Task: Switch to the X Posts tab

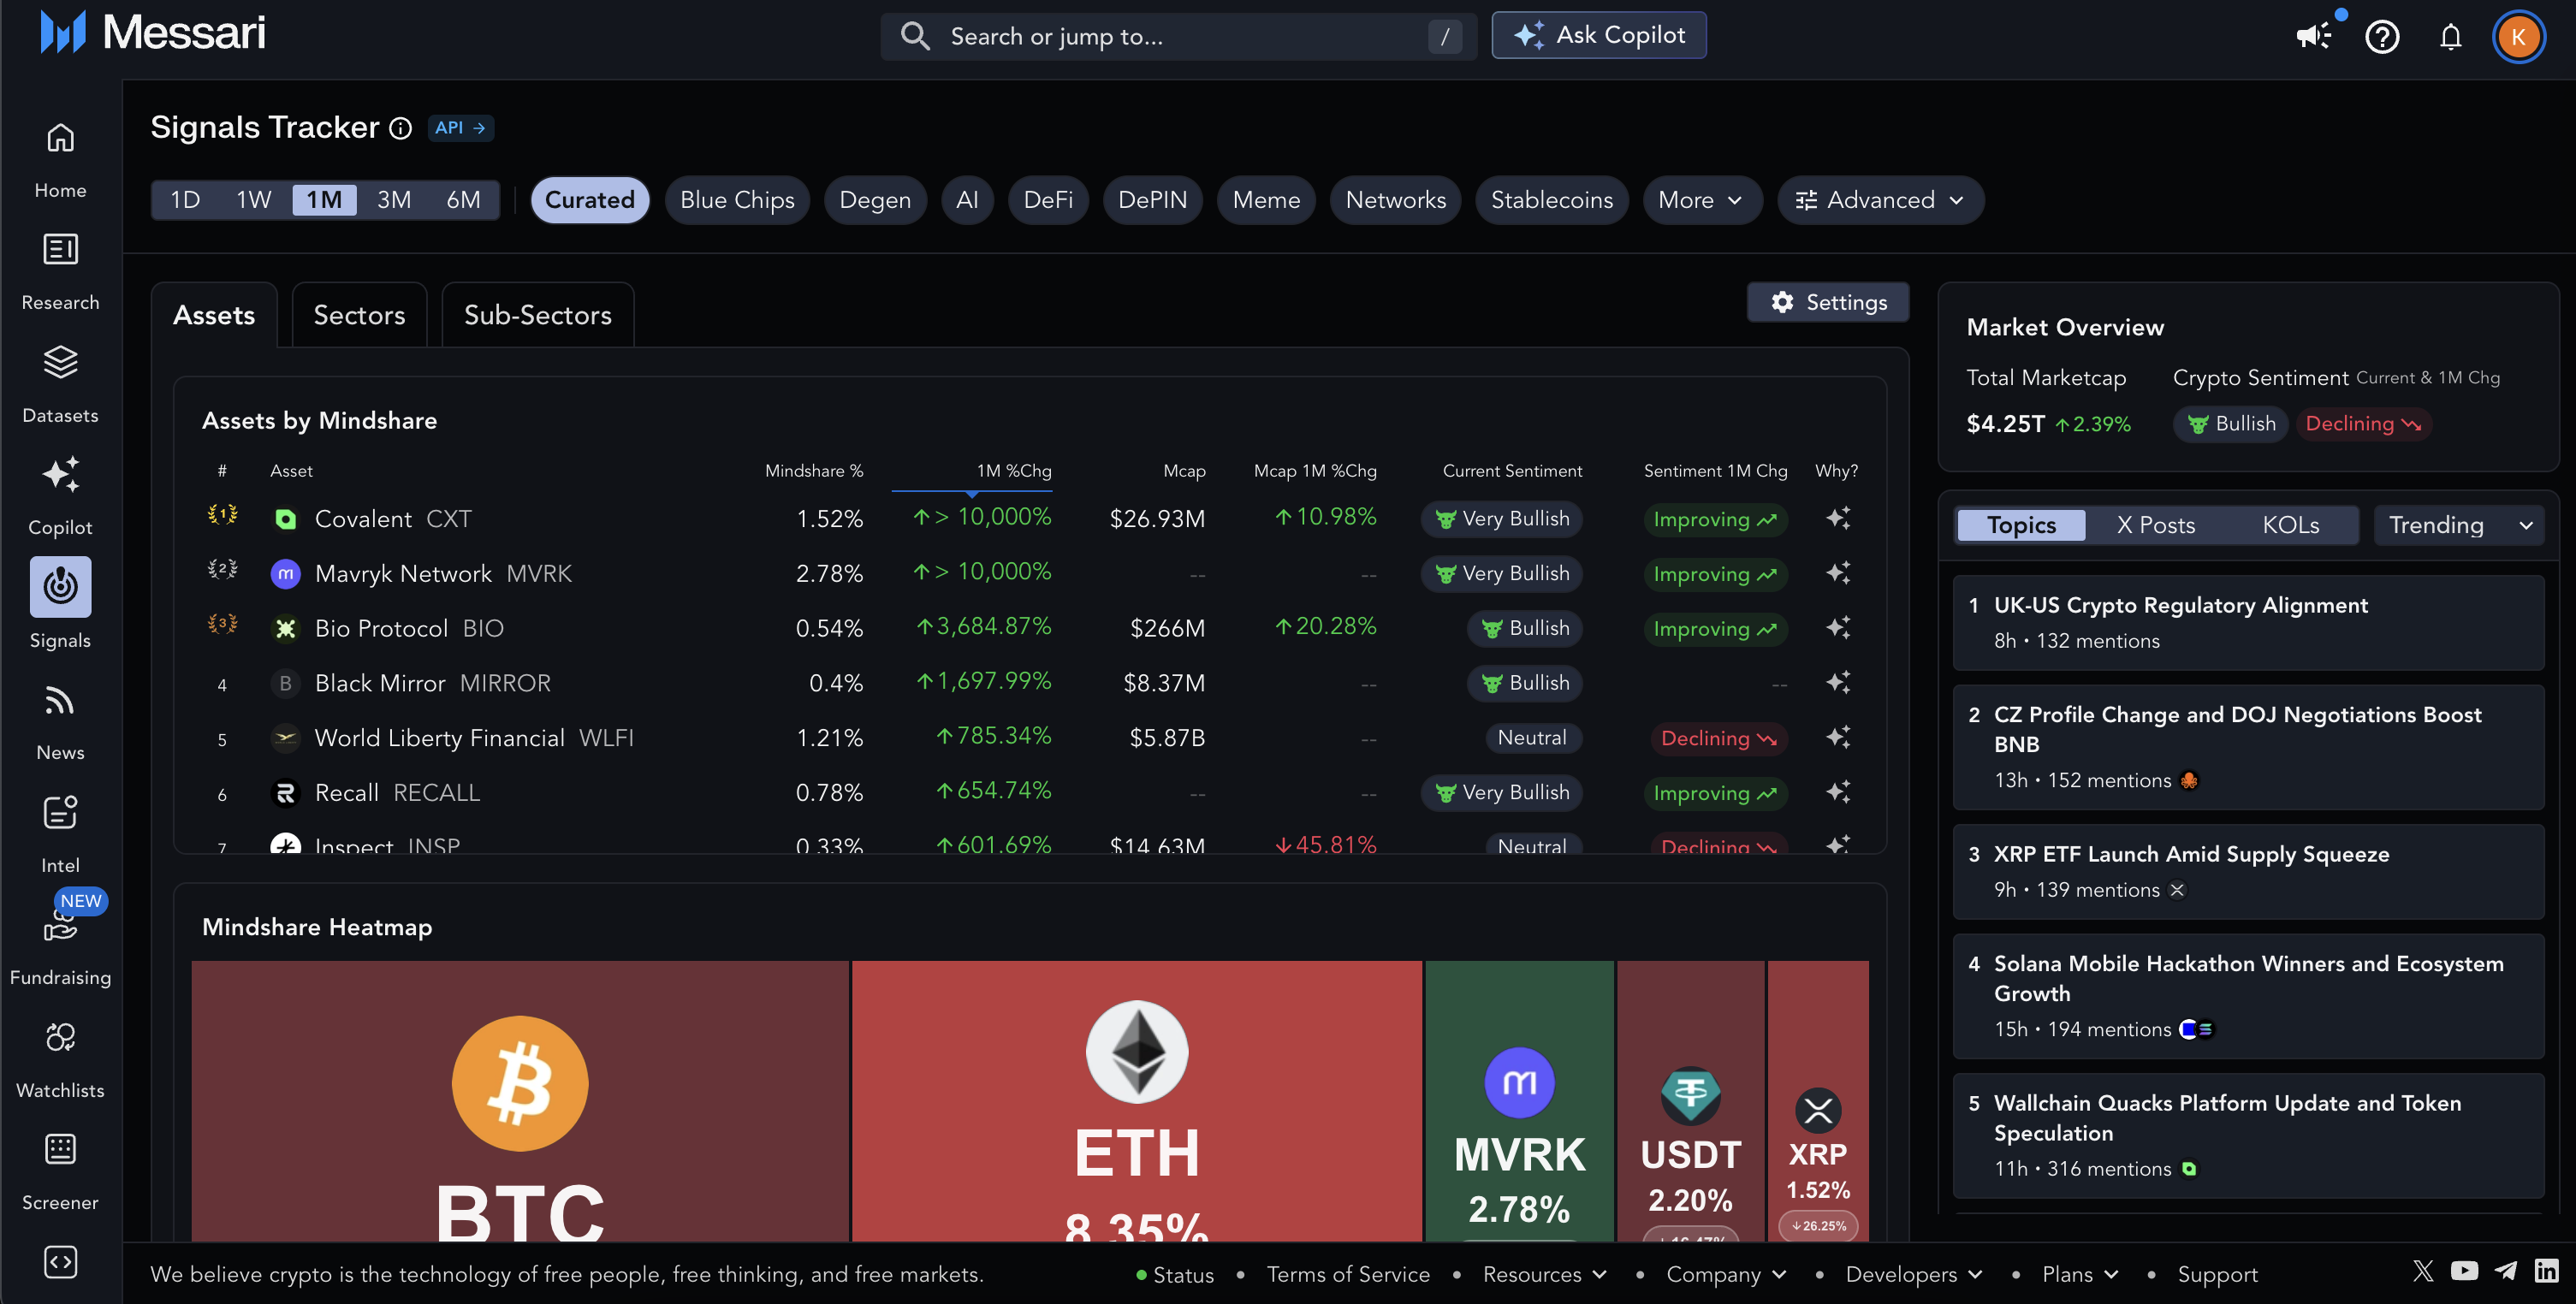Action: coord(2155,525)
